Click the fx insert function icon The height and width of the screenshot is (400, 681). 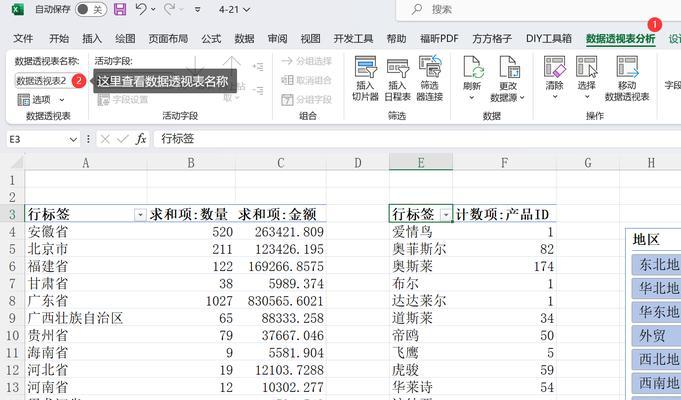pyautogui.click(x=141, y=139)
